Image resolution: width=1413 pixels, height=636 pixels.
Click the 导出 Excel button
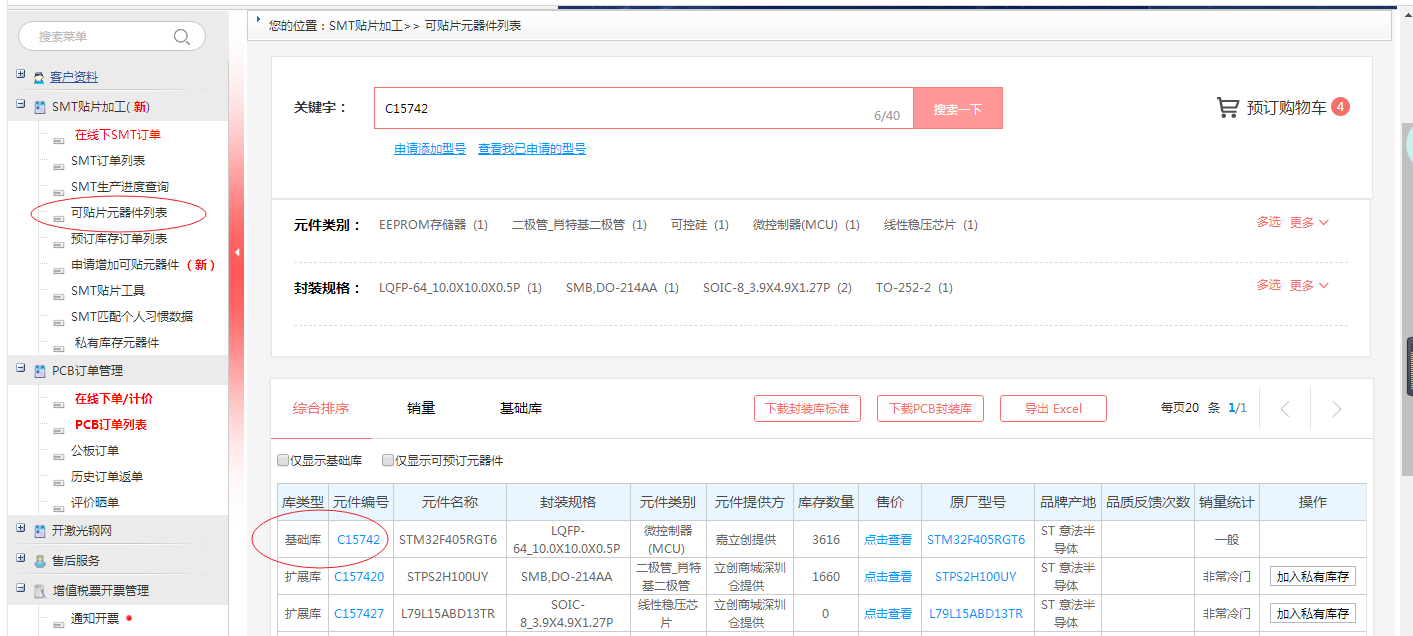1053,408
